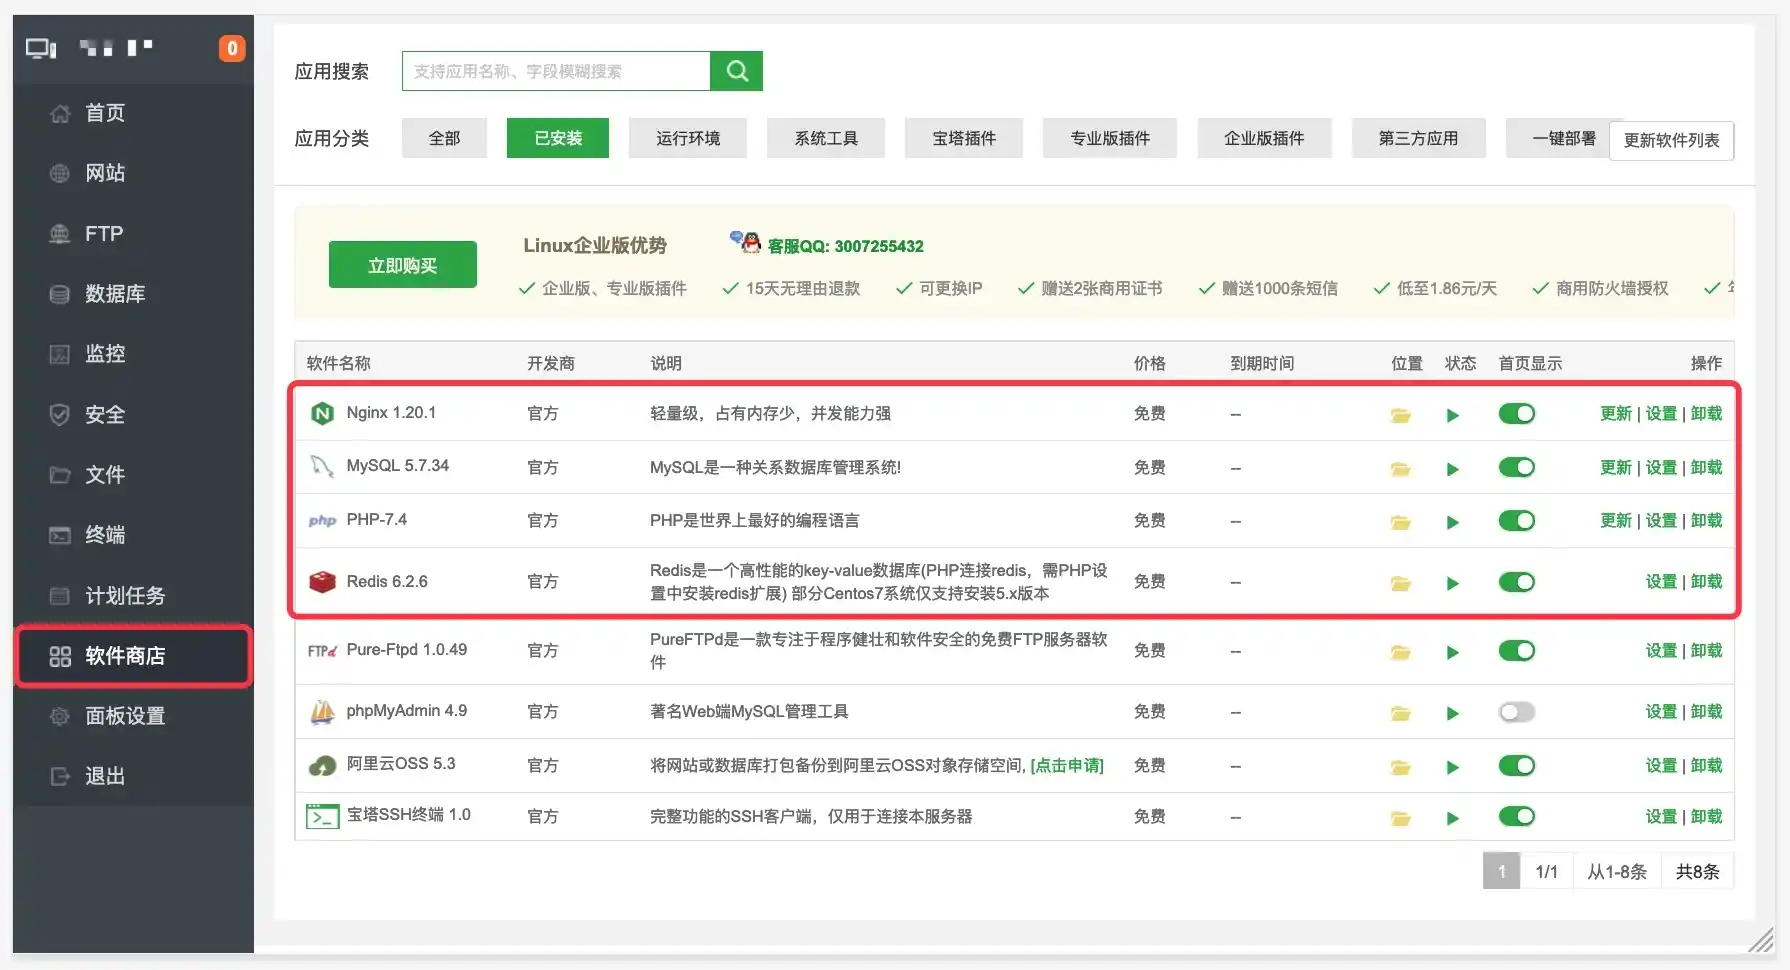Click the 首页 home icon in sidebar
The image size is (1790, 970).
(x=60, y=113)
